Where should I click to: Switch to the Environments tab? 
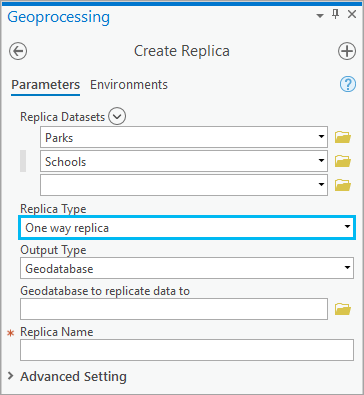coord(129,85)
